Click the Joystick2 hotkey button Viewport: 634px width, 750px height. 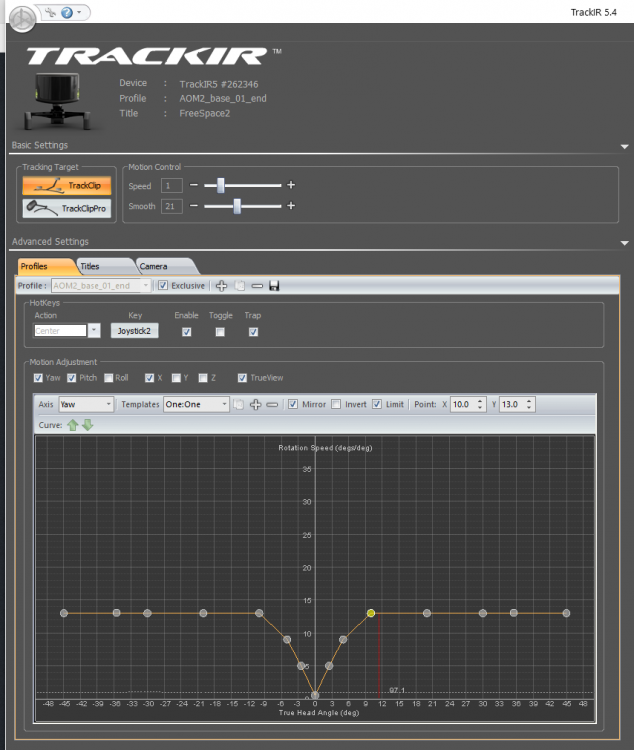tap(134, 331)
